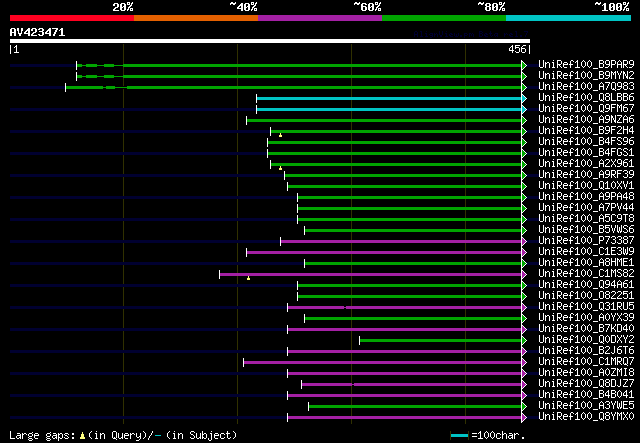Select the UniRef100_C1MRQ7 hit
This screenshot has height=443, width=640.
coord(586,362)
